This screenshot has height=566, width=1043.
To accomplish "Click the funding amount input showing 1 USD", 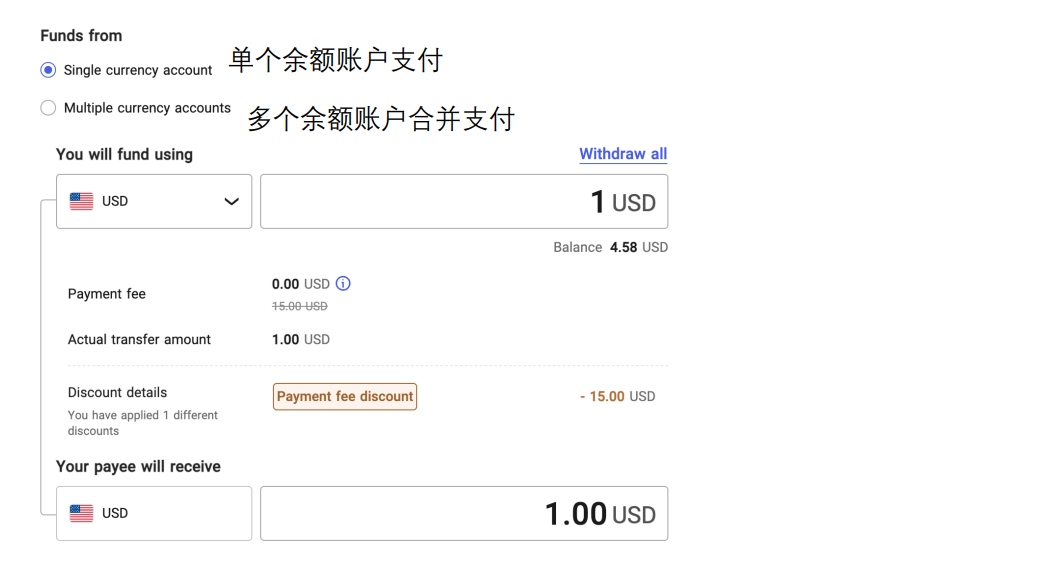I will coord(464,202).
